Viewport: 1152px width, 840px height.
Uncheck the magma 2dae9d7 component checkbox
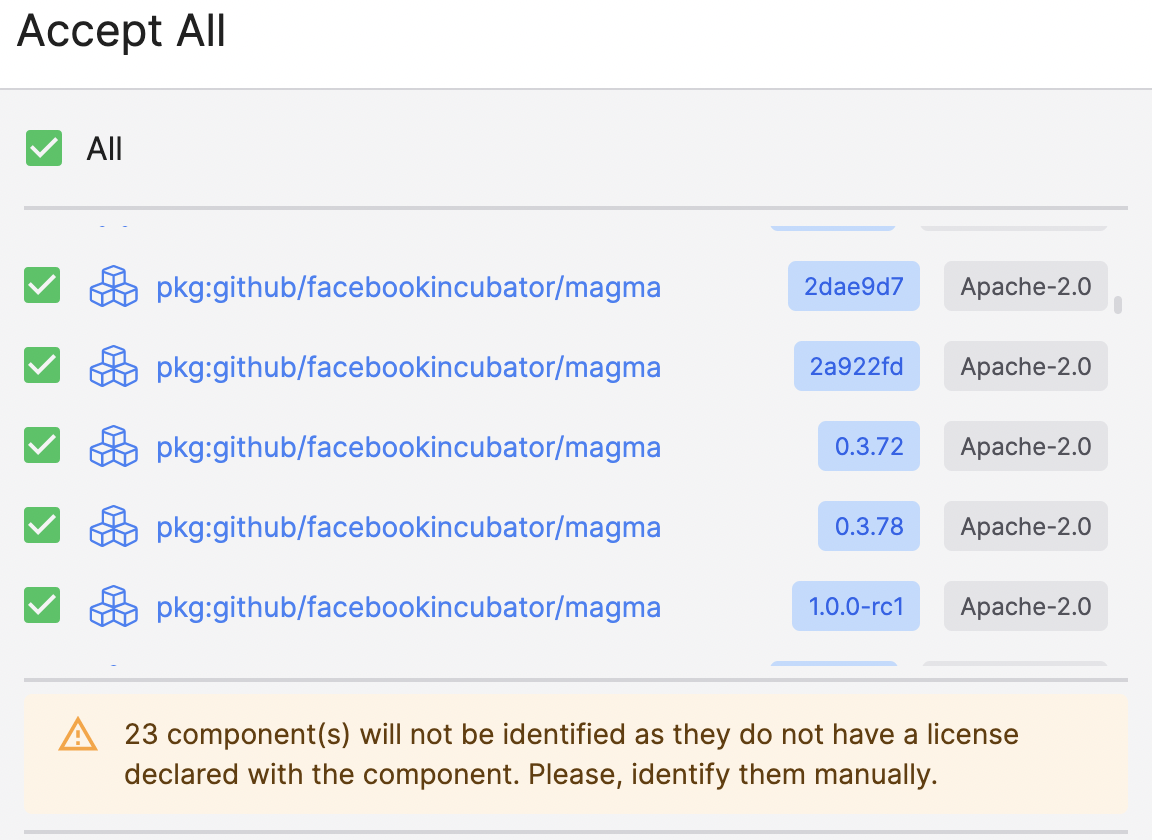42,285
